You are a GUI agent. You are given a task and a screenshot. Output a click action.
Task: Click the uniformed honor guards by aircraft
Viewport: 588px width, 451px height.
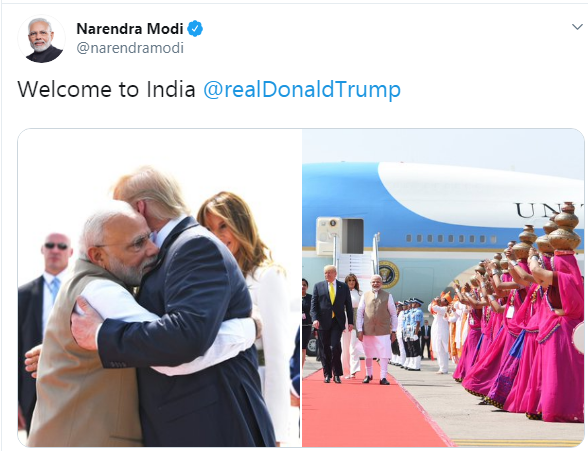(409, 334)
